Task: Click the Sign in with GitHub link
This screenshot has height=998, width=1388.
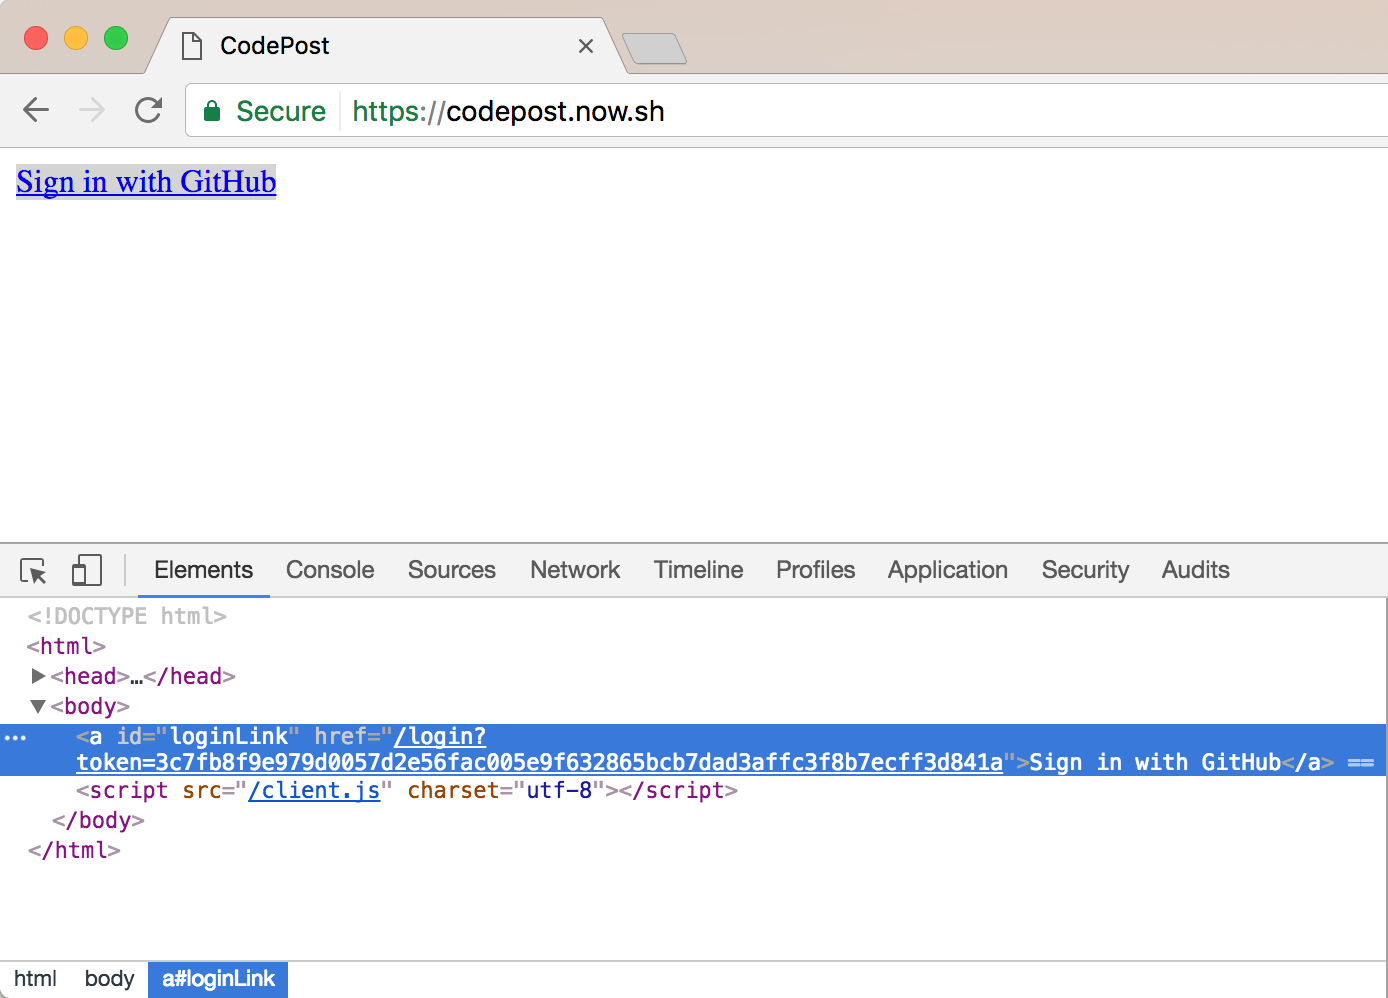Action: coord(145,182)
